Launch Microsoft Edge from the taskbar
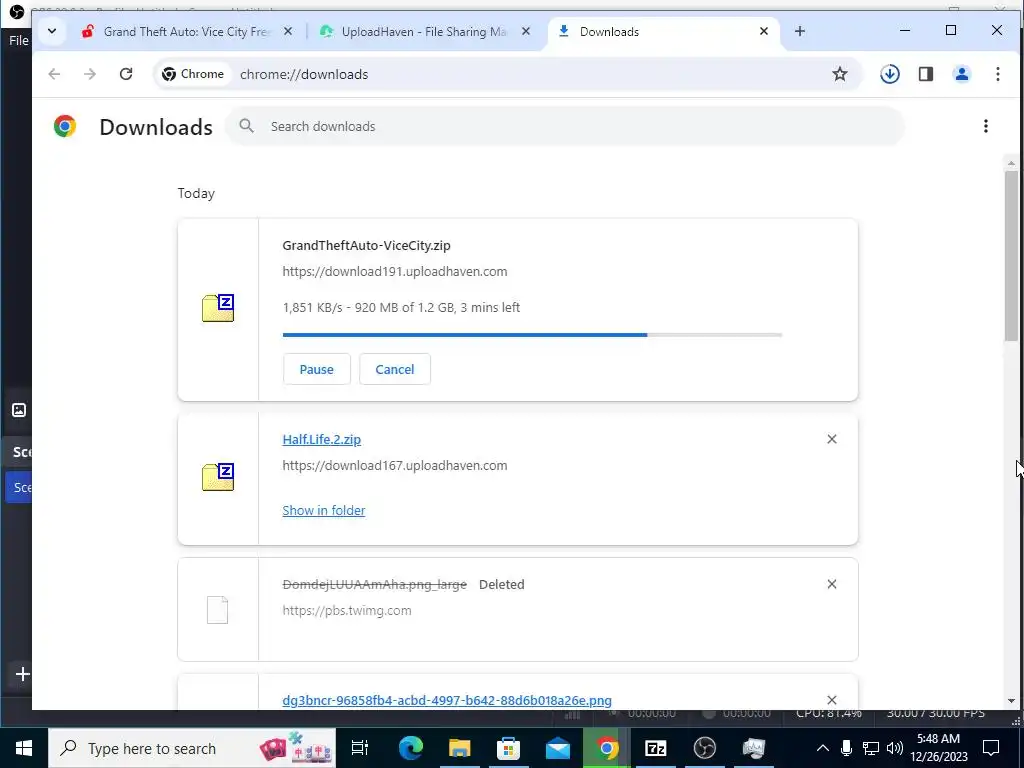The width and height of the screenshot is (1024, 768). click(x=410, y=748)
